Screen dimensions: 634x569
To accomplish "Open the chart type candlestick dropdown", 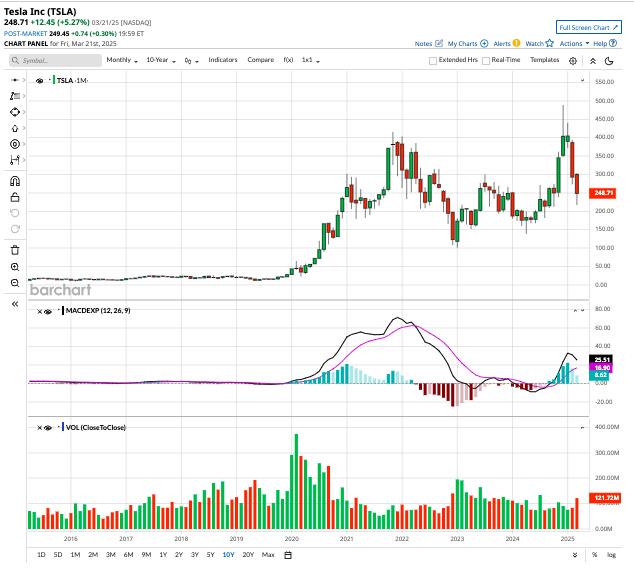I will 192,61.
